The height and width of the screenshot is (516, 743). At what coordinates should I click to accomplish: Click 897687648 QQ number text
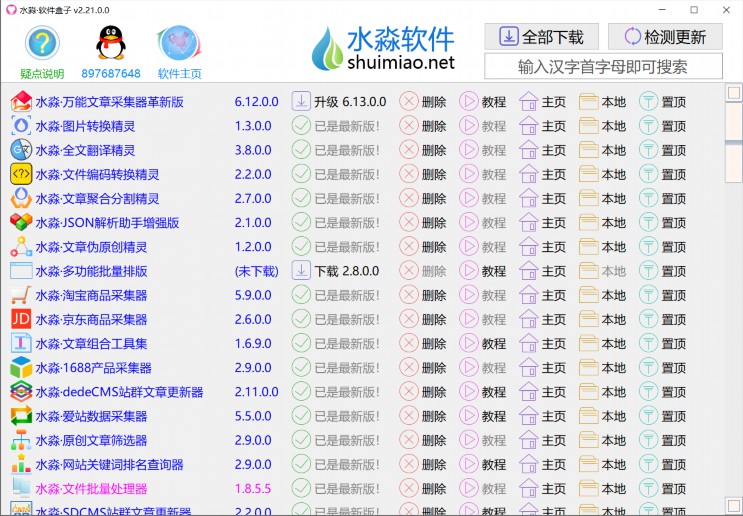pos(111,73)
